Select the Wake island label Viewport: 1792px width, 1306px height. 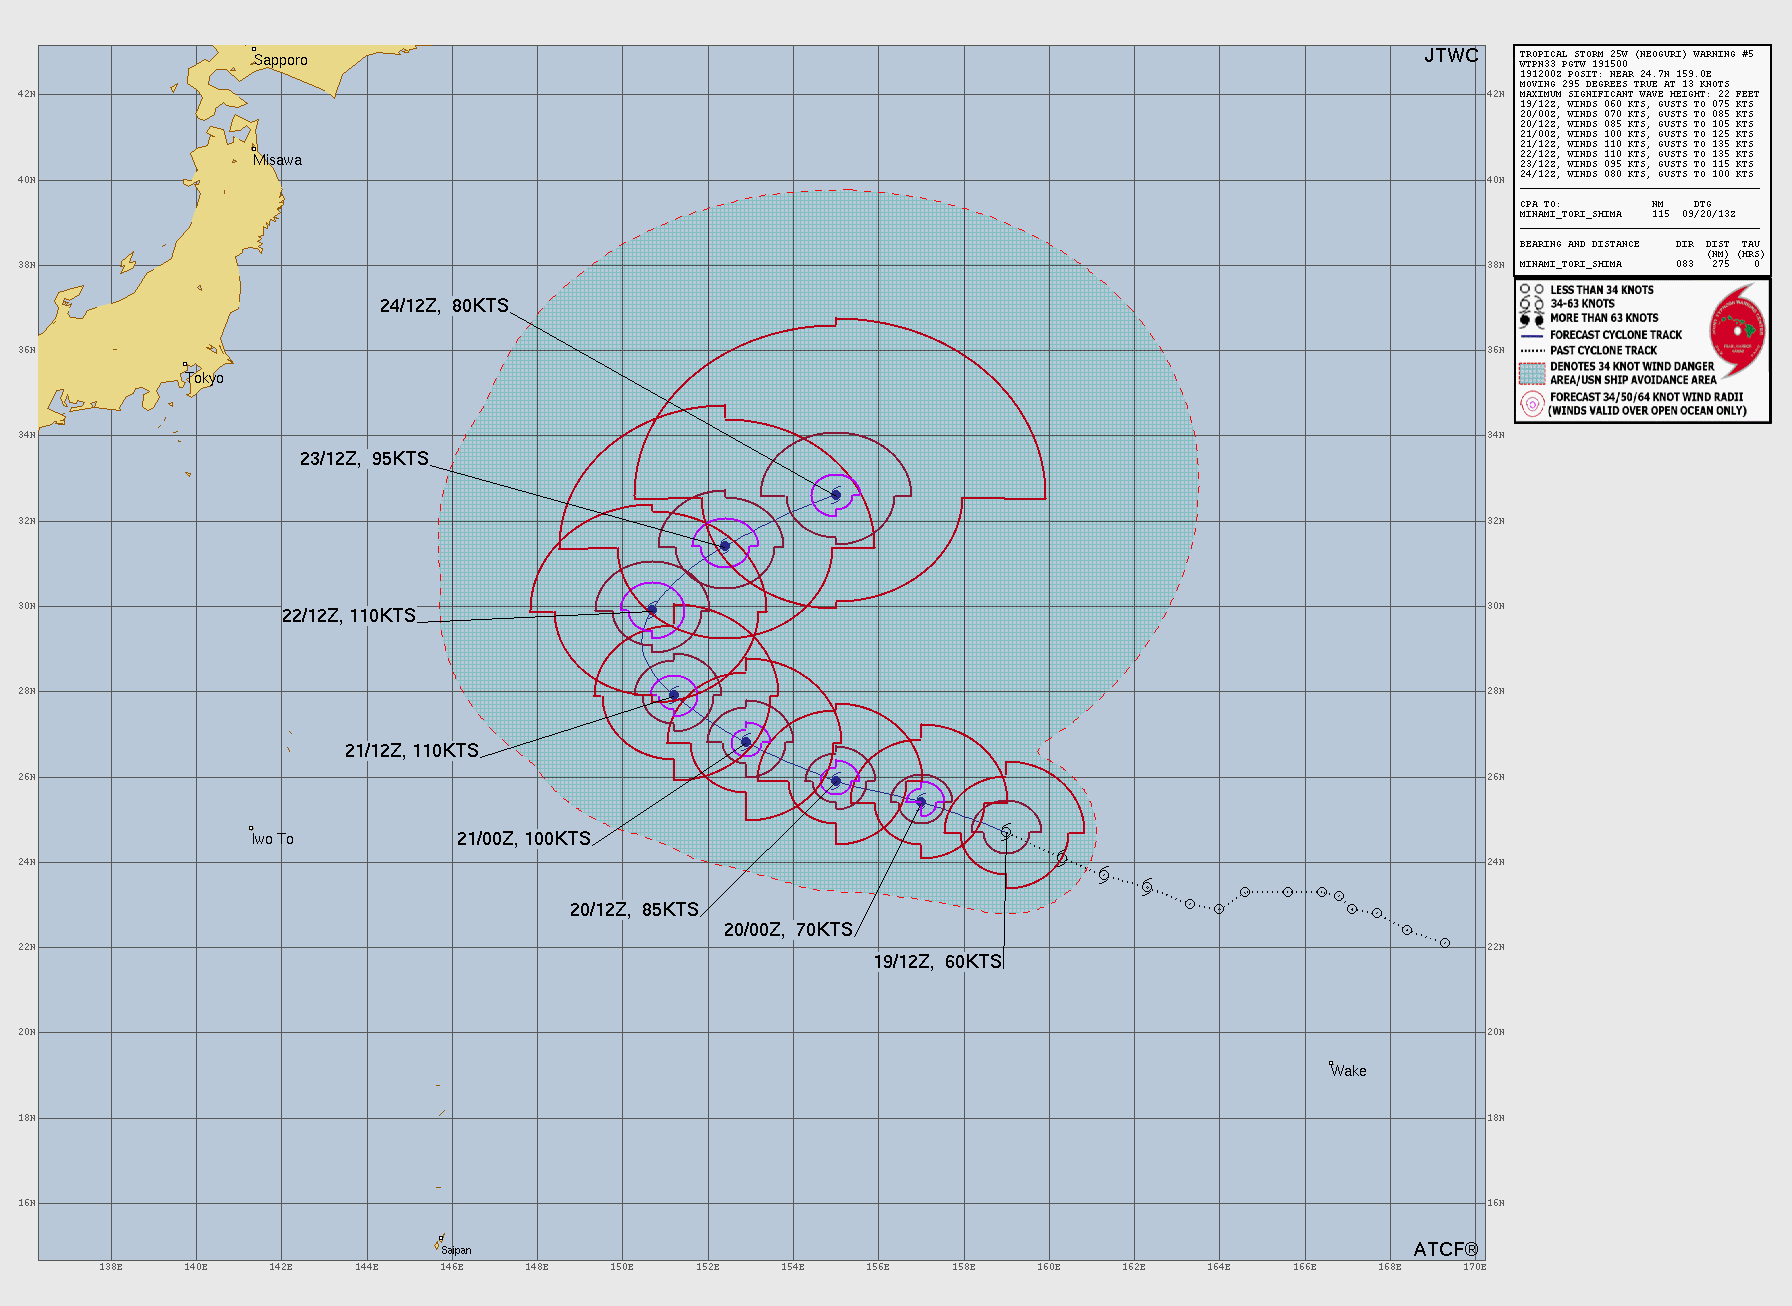1348,1071
